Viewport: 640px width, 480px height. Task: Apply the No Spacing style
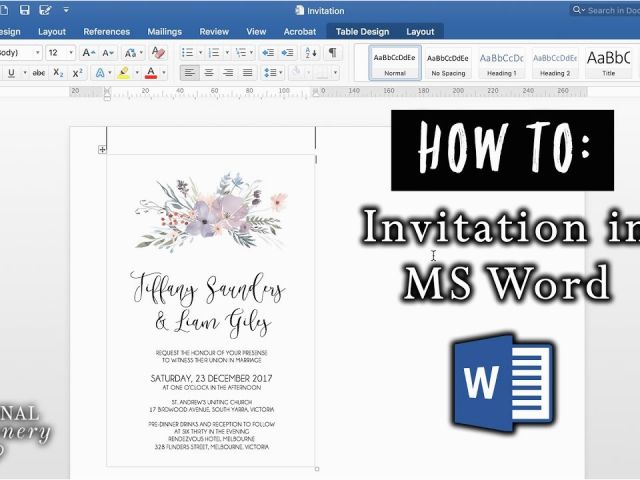449,63
